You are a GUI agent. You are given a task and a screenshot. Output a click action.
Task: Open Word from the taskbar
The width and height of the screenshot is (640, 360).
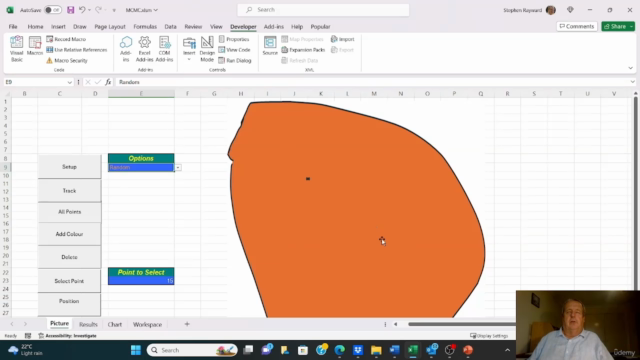394,350
